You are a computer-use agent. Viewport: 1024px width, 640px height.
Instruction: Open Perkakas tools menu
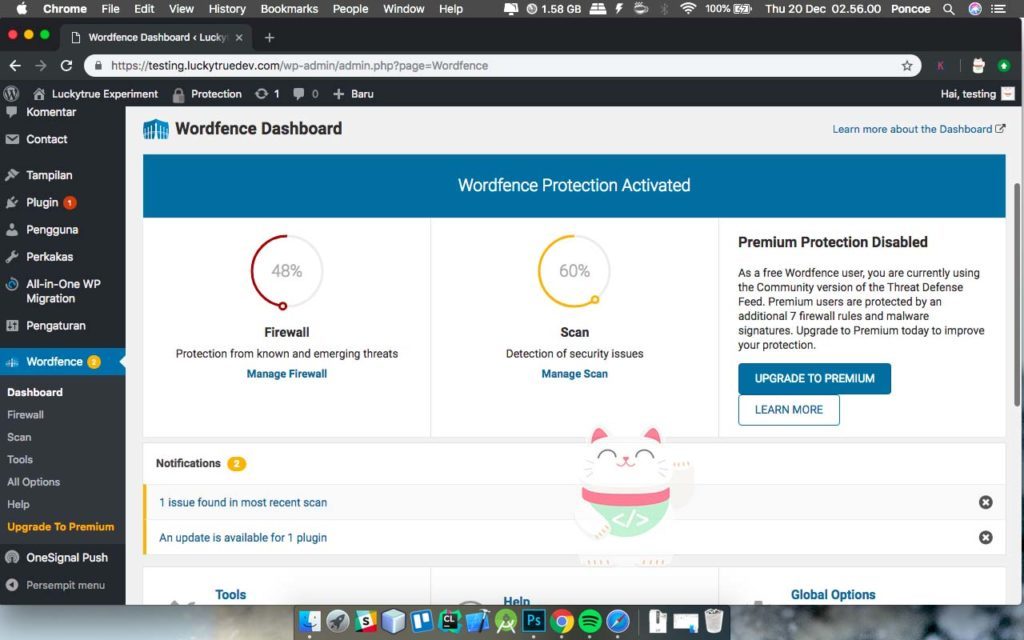(x=49, y=257)
